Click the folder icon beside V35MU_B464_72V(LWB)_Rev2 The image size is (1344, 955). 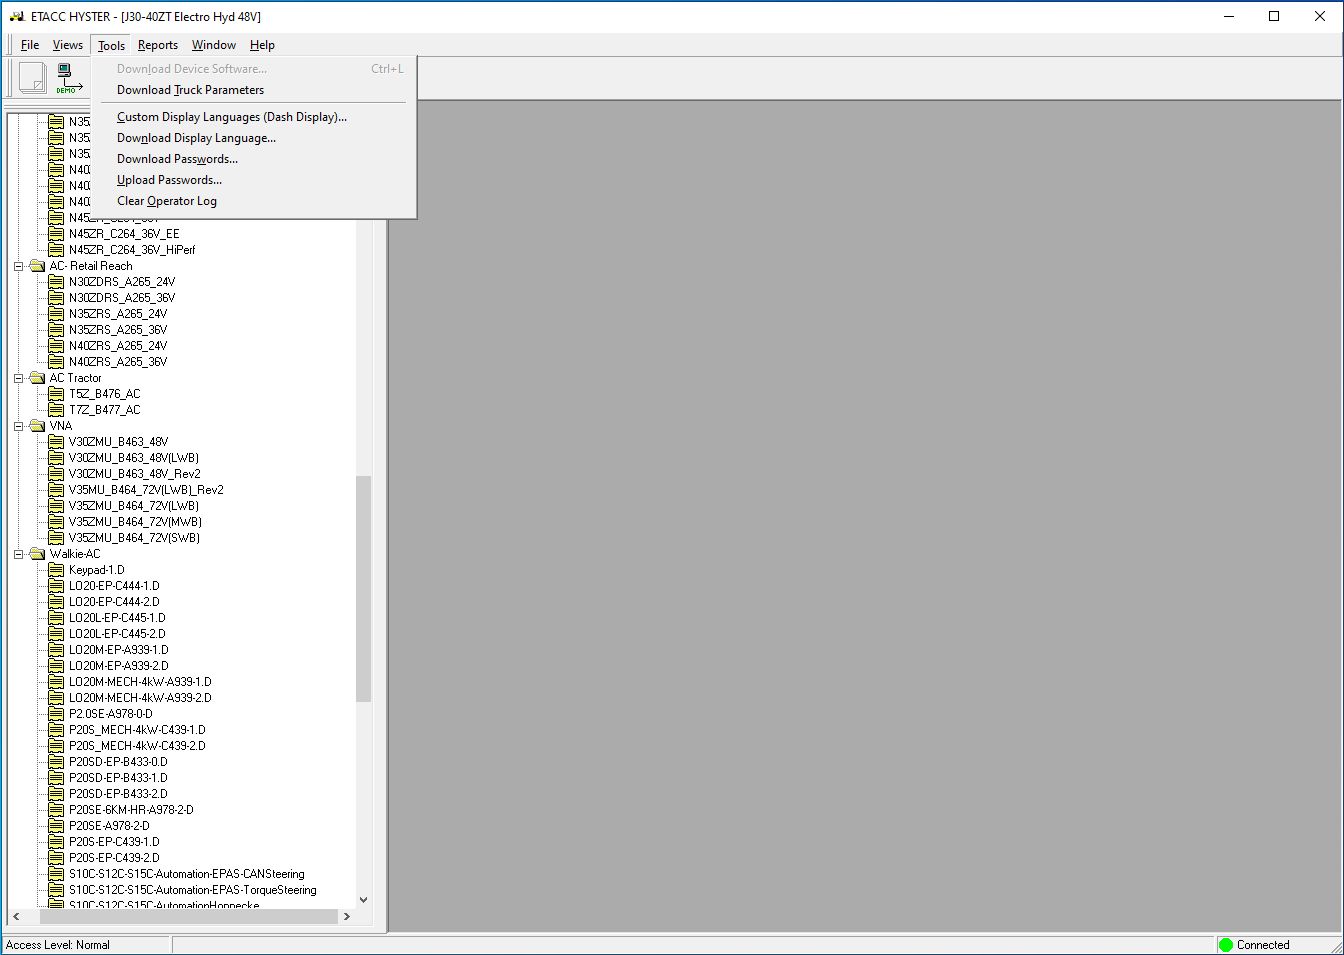[57, 490]
